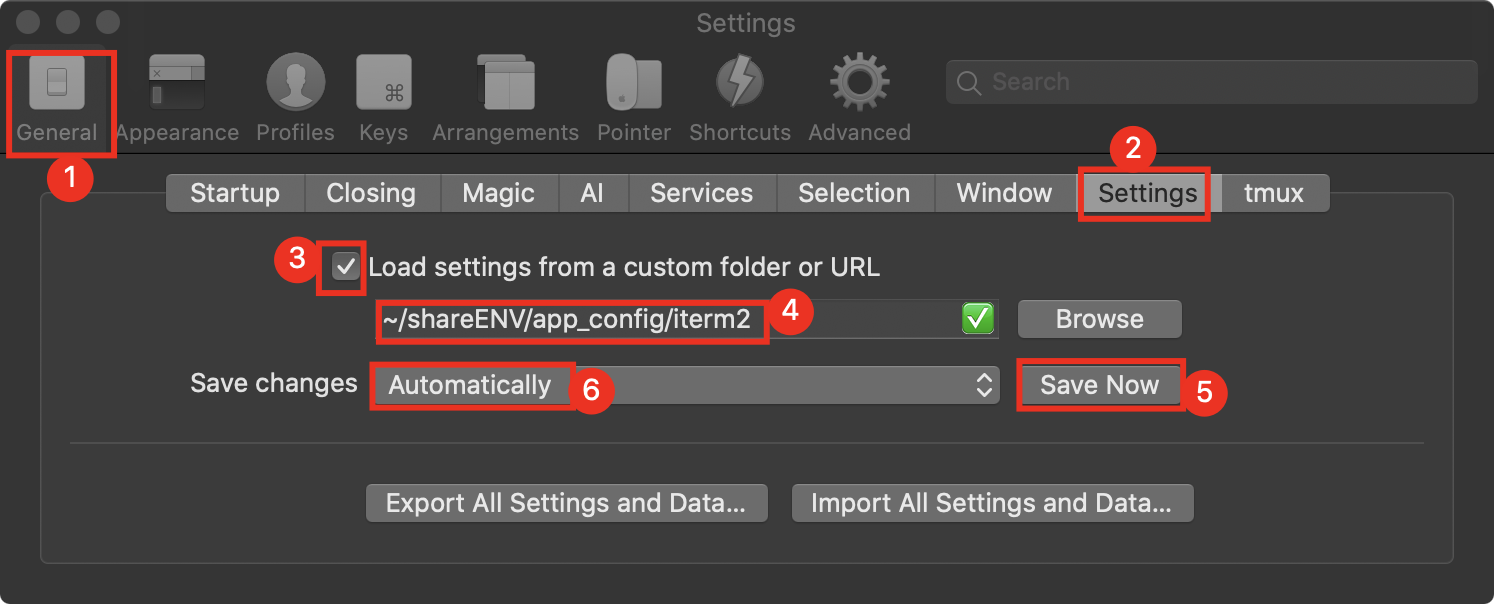Viewport: 1494px width, 604px height.
Task: Open the Advanced gear icon
Action: (x=859, y=84)
